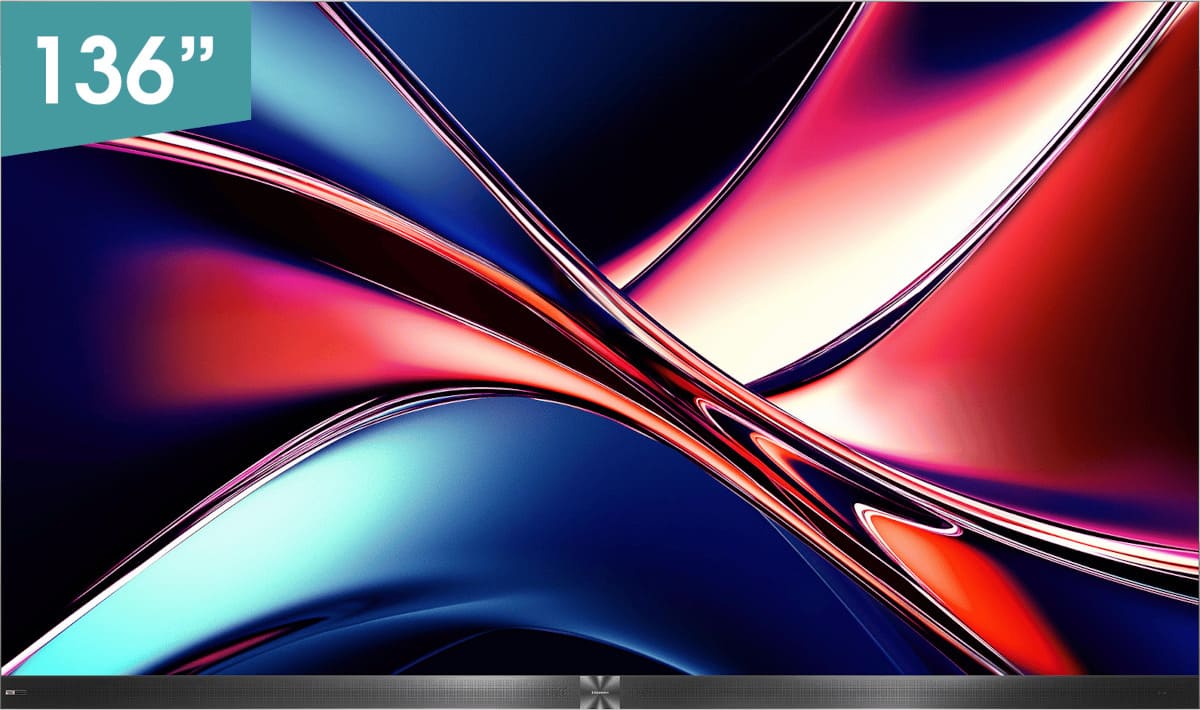
Task: Click the tiny indicator dots on soundbar's right end
Action: tap(1160, 692)
